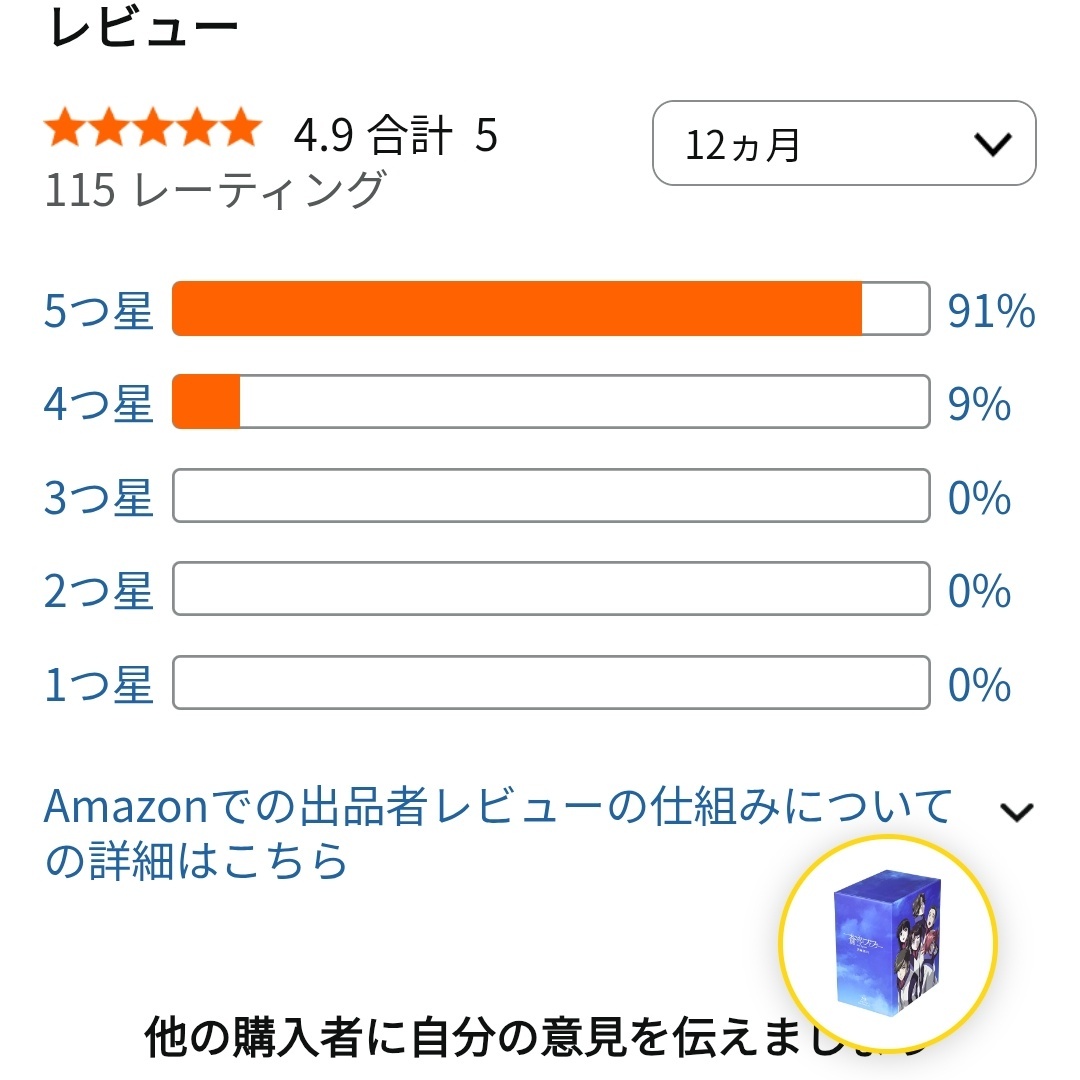The height and width of the screenshot is (1080, 1080).
Task: Expand the seller review explanation chevron
Action: click(1016, 812)
